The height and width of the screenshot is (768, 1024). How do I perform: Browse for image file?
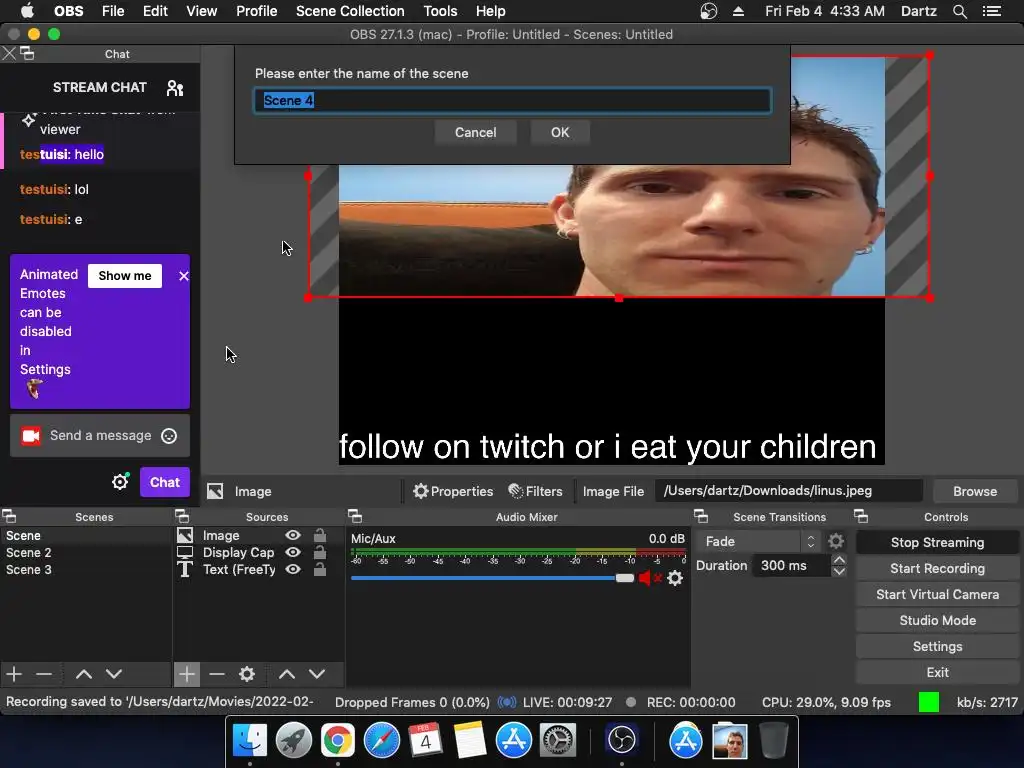[x=975, y=491]
